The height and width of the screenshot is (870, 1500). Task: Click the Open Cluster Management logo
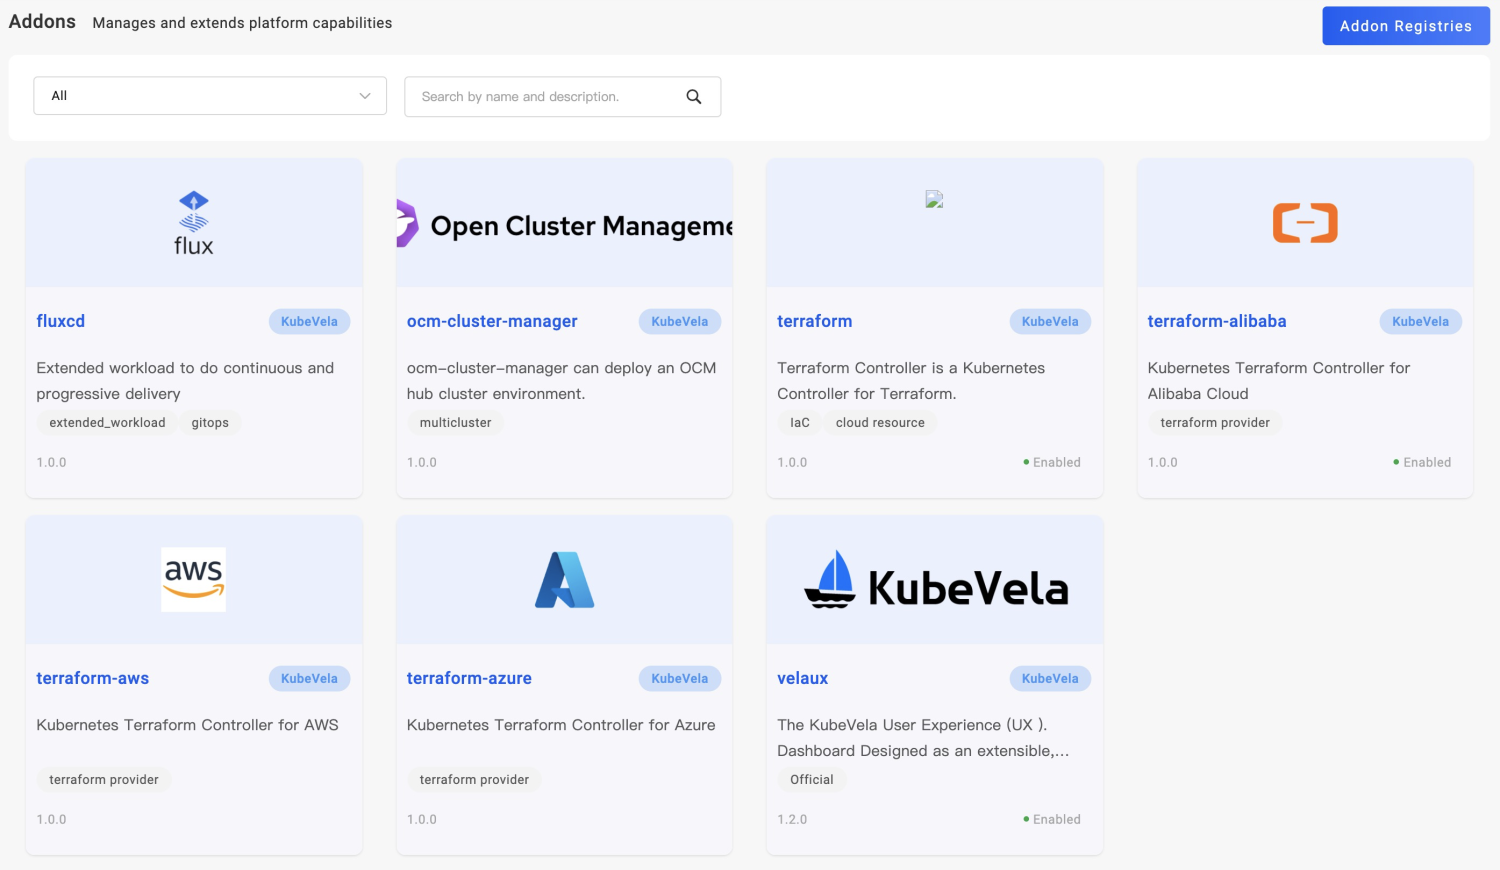click(x=565, y=225)
